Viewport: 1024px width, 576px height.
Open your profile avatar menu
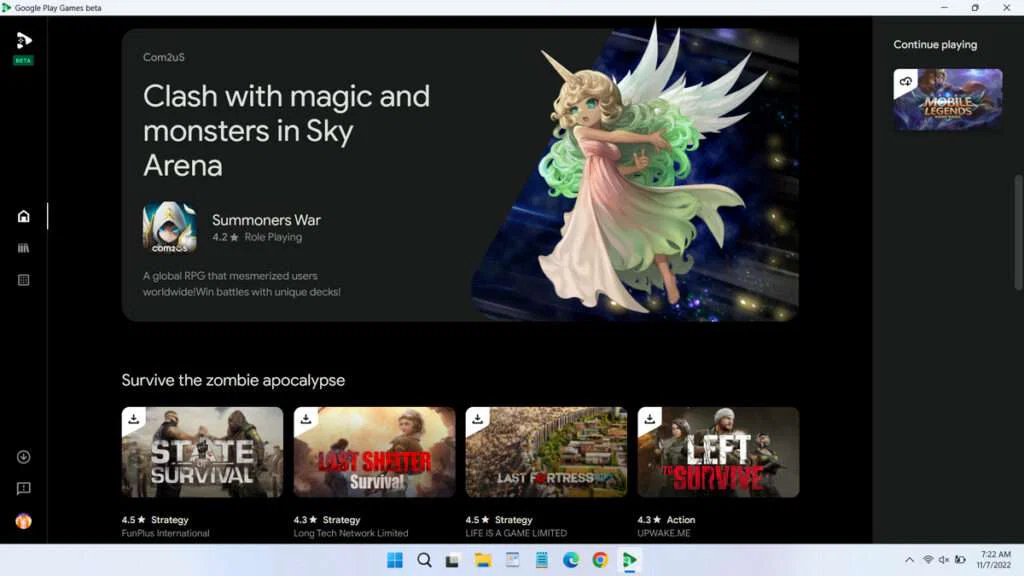point(22,520)
